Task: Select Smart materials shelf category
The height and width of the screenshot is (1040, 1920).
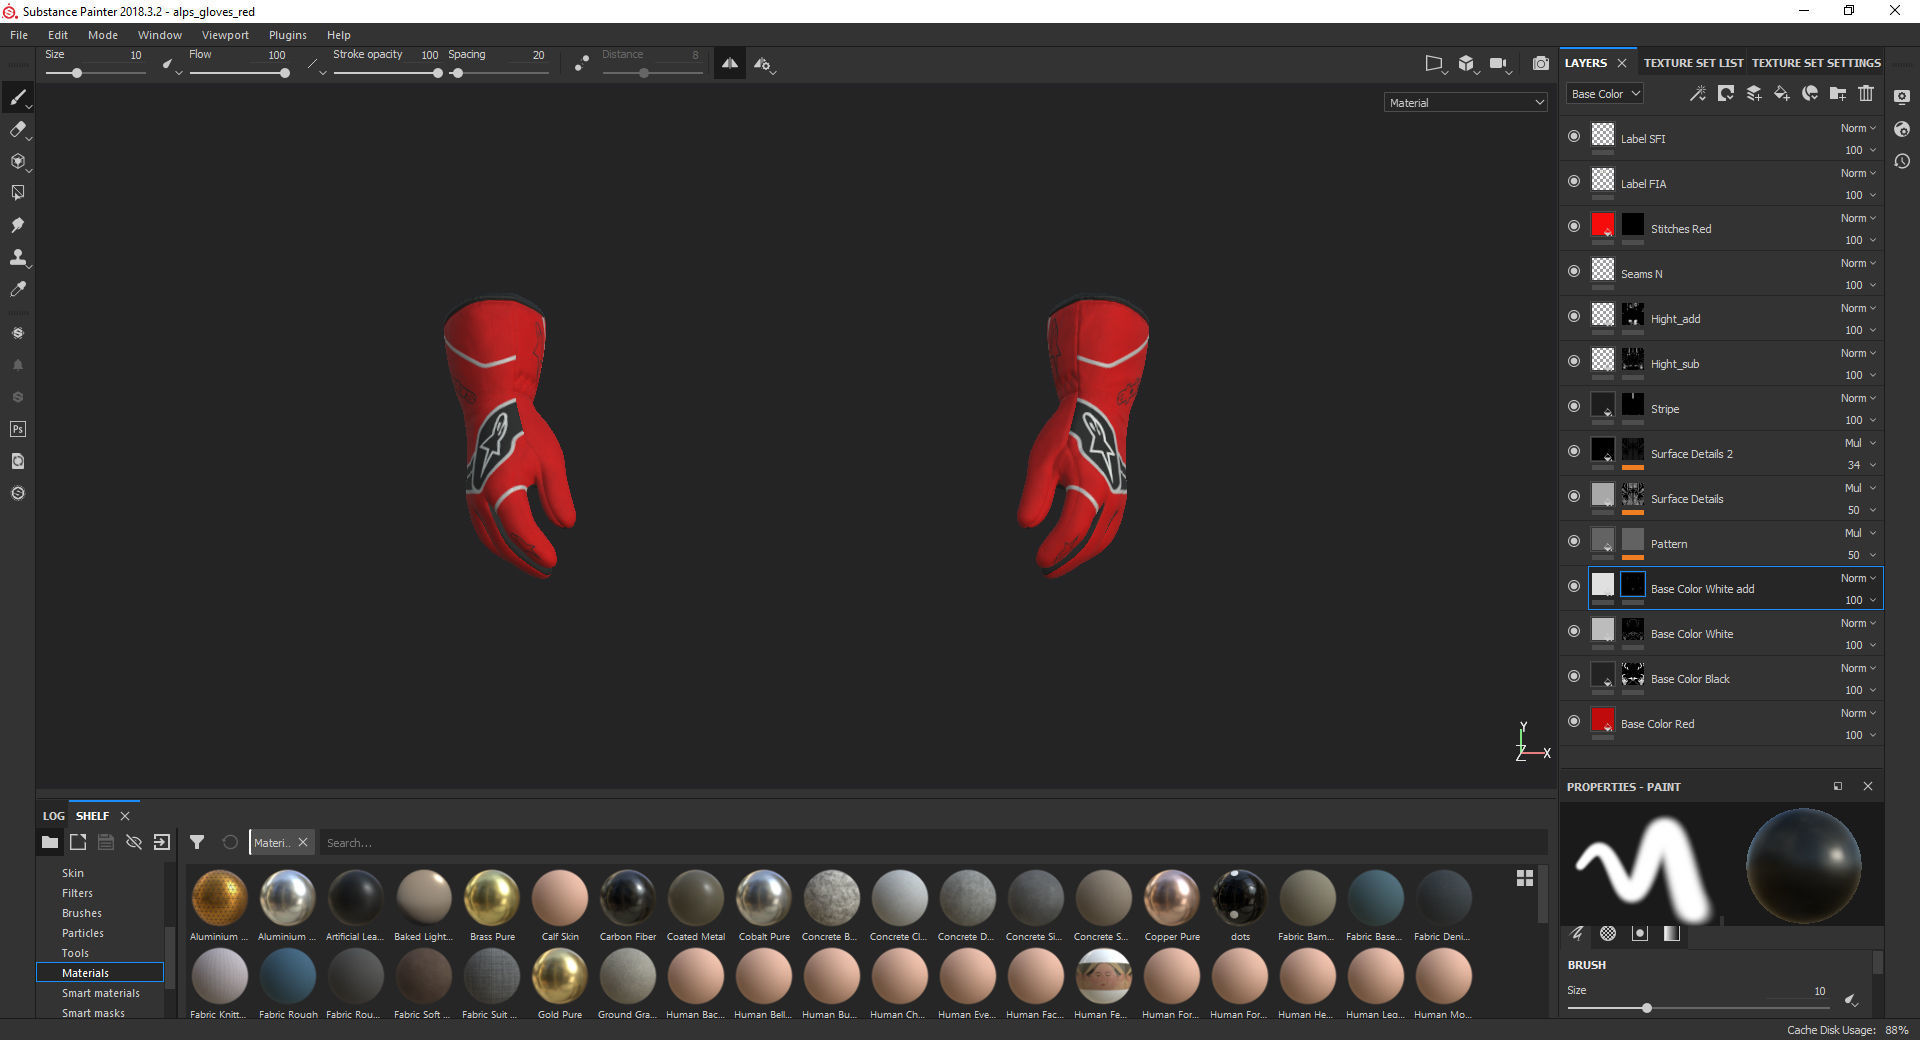Action: (x=100, y=993)
